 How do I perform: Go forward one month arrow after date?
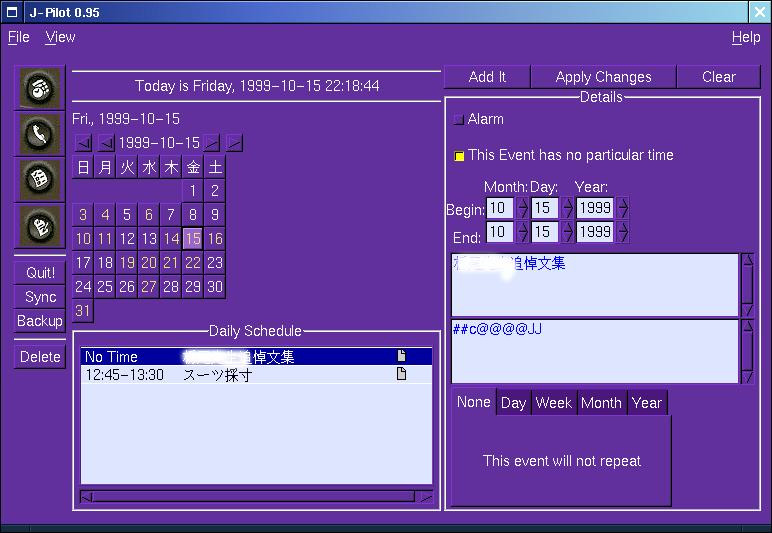tap(212, 143)
